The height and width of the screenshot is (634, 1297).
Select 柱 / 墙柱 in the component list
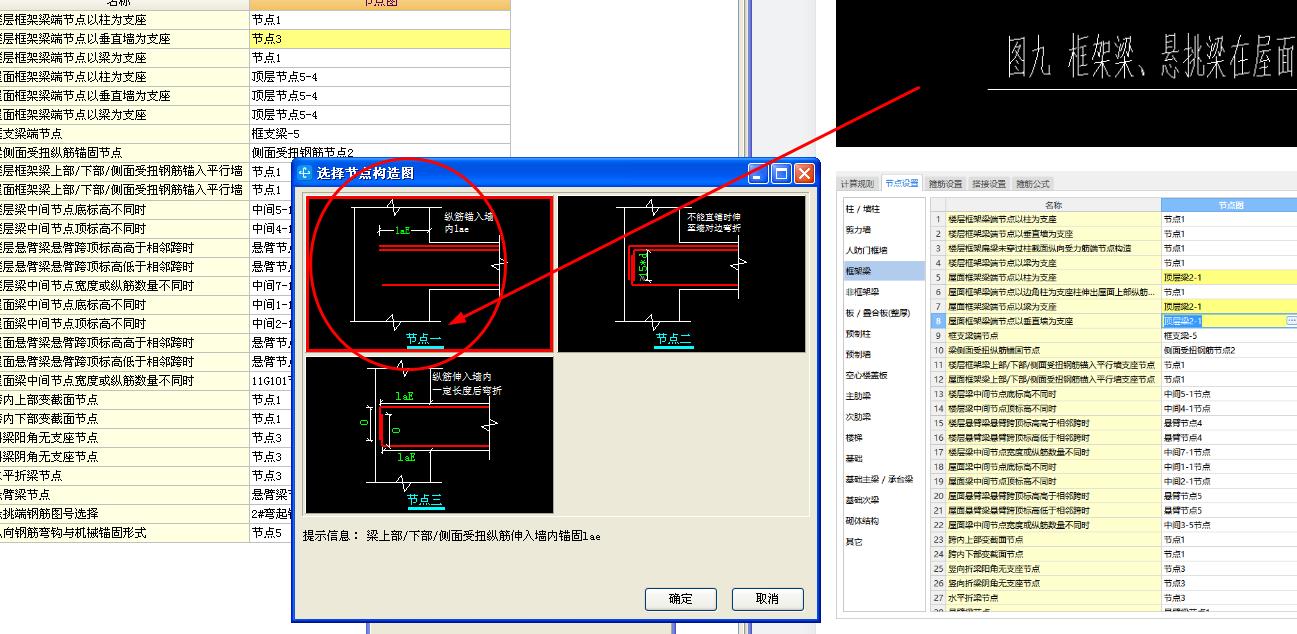click(x=884, y=209)
